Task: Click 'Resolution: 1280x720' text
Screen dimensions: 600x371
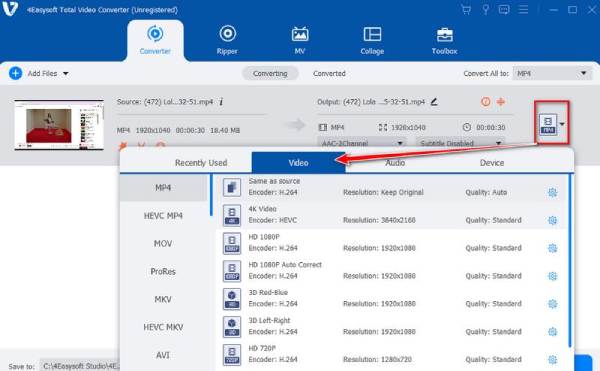Action: click(x=377, y=360)
